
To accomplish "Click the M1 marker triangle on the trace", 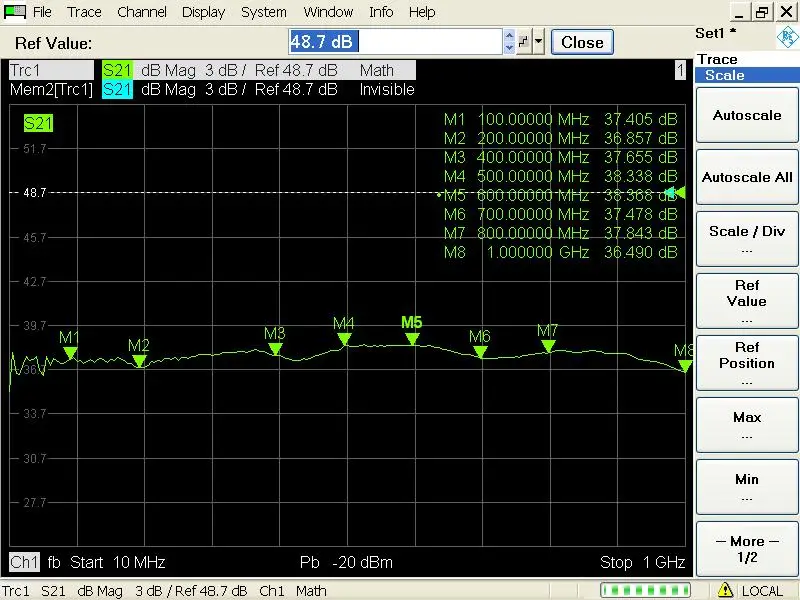I will pos(69,353).
